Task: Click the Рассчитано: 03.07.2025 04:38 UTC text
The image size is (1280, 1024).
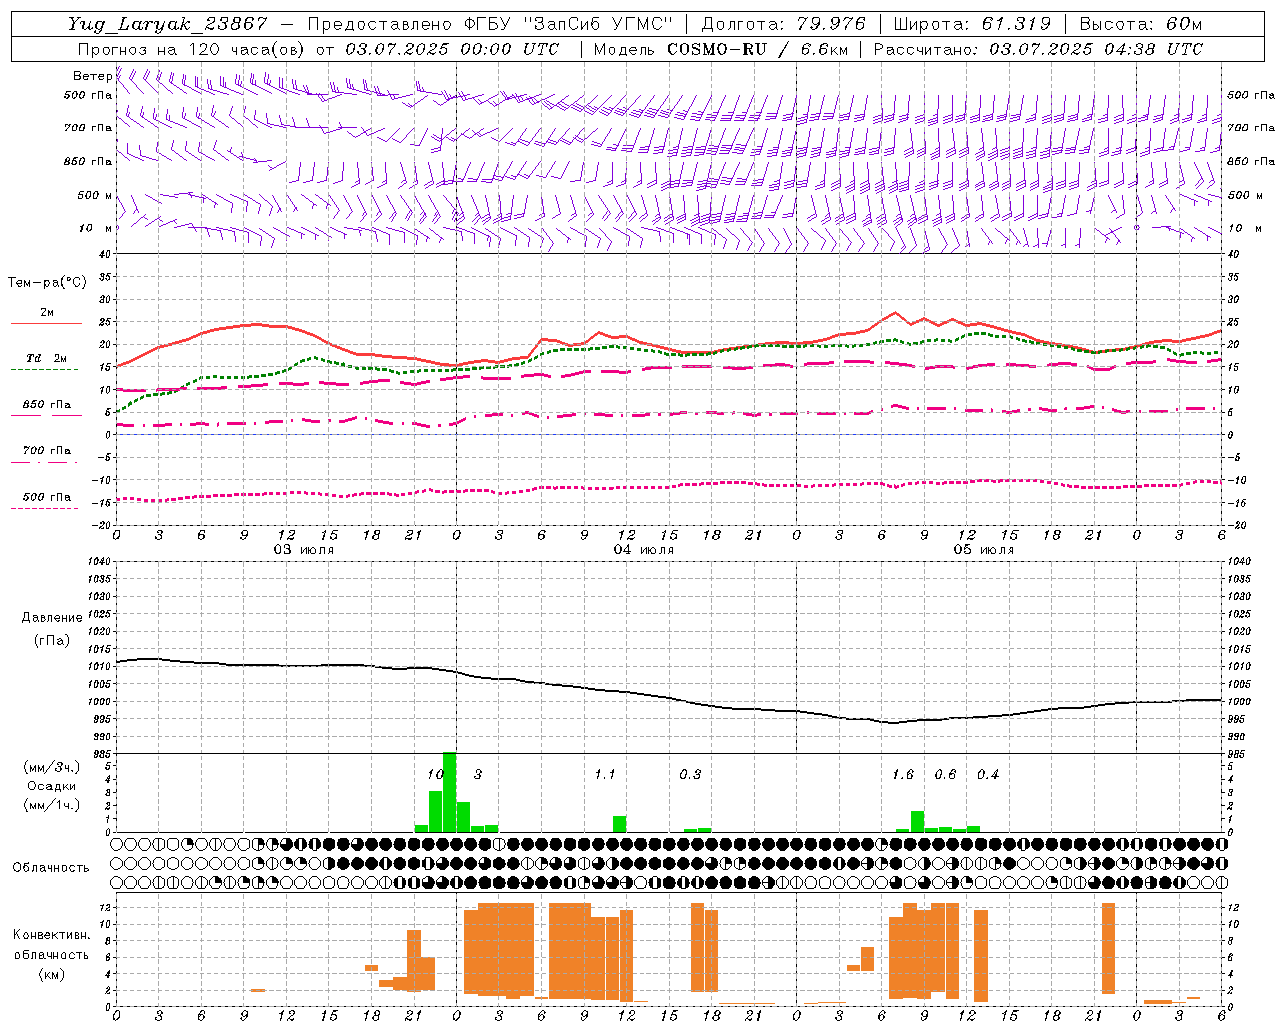Action: click(1038, 49)
